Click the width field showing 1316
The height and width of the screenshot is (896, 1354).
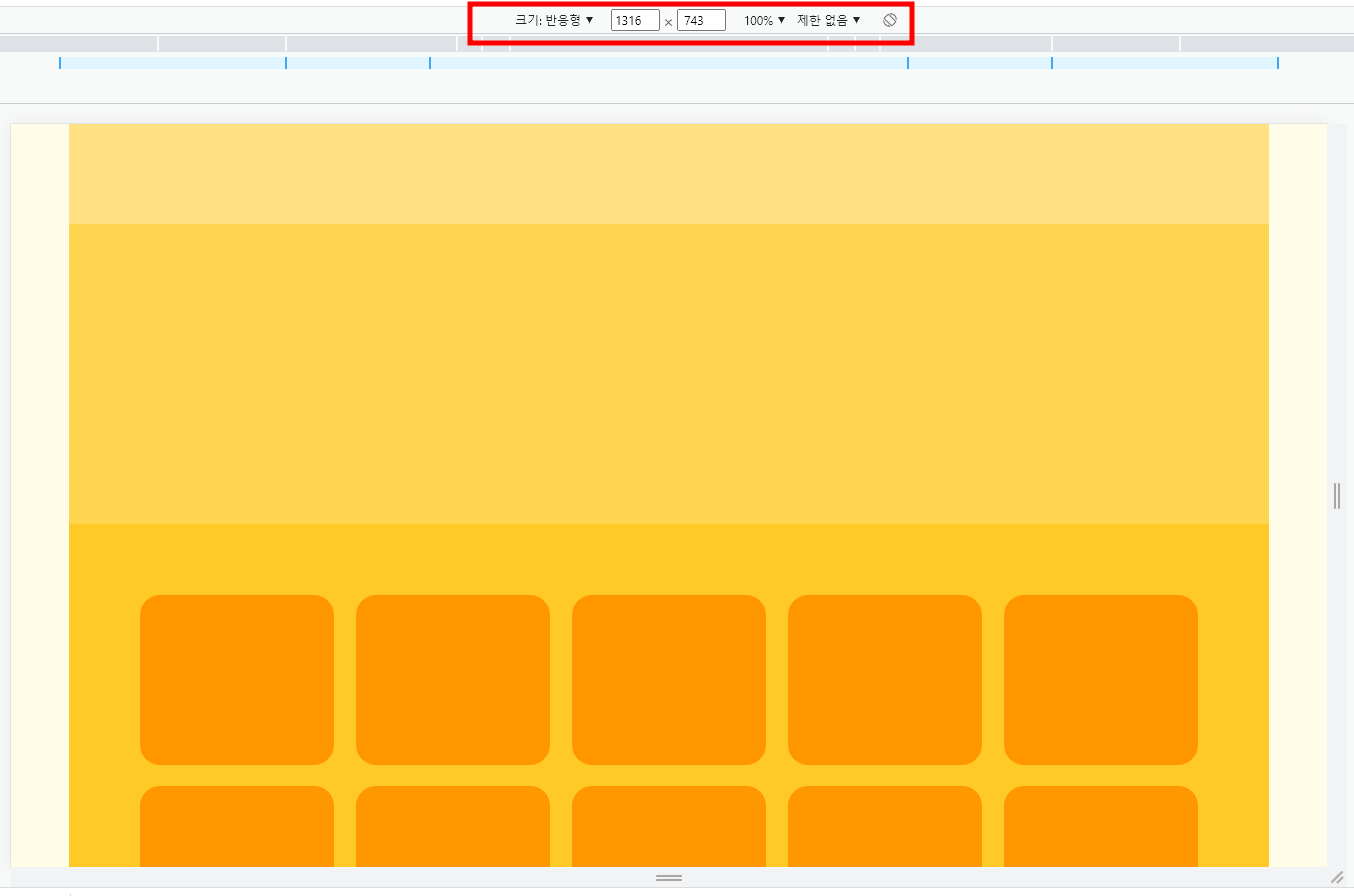tap(635, 20)
